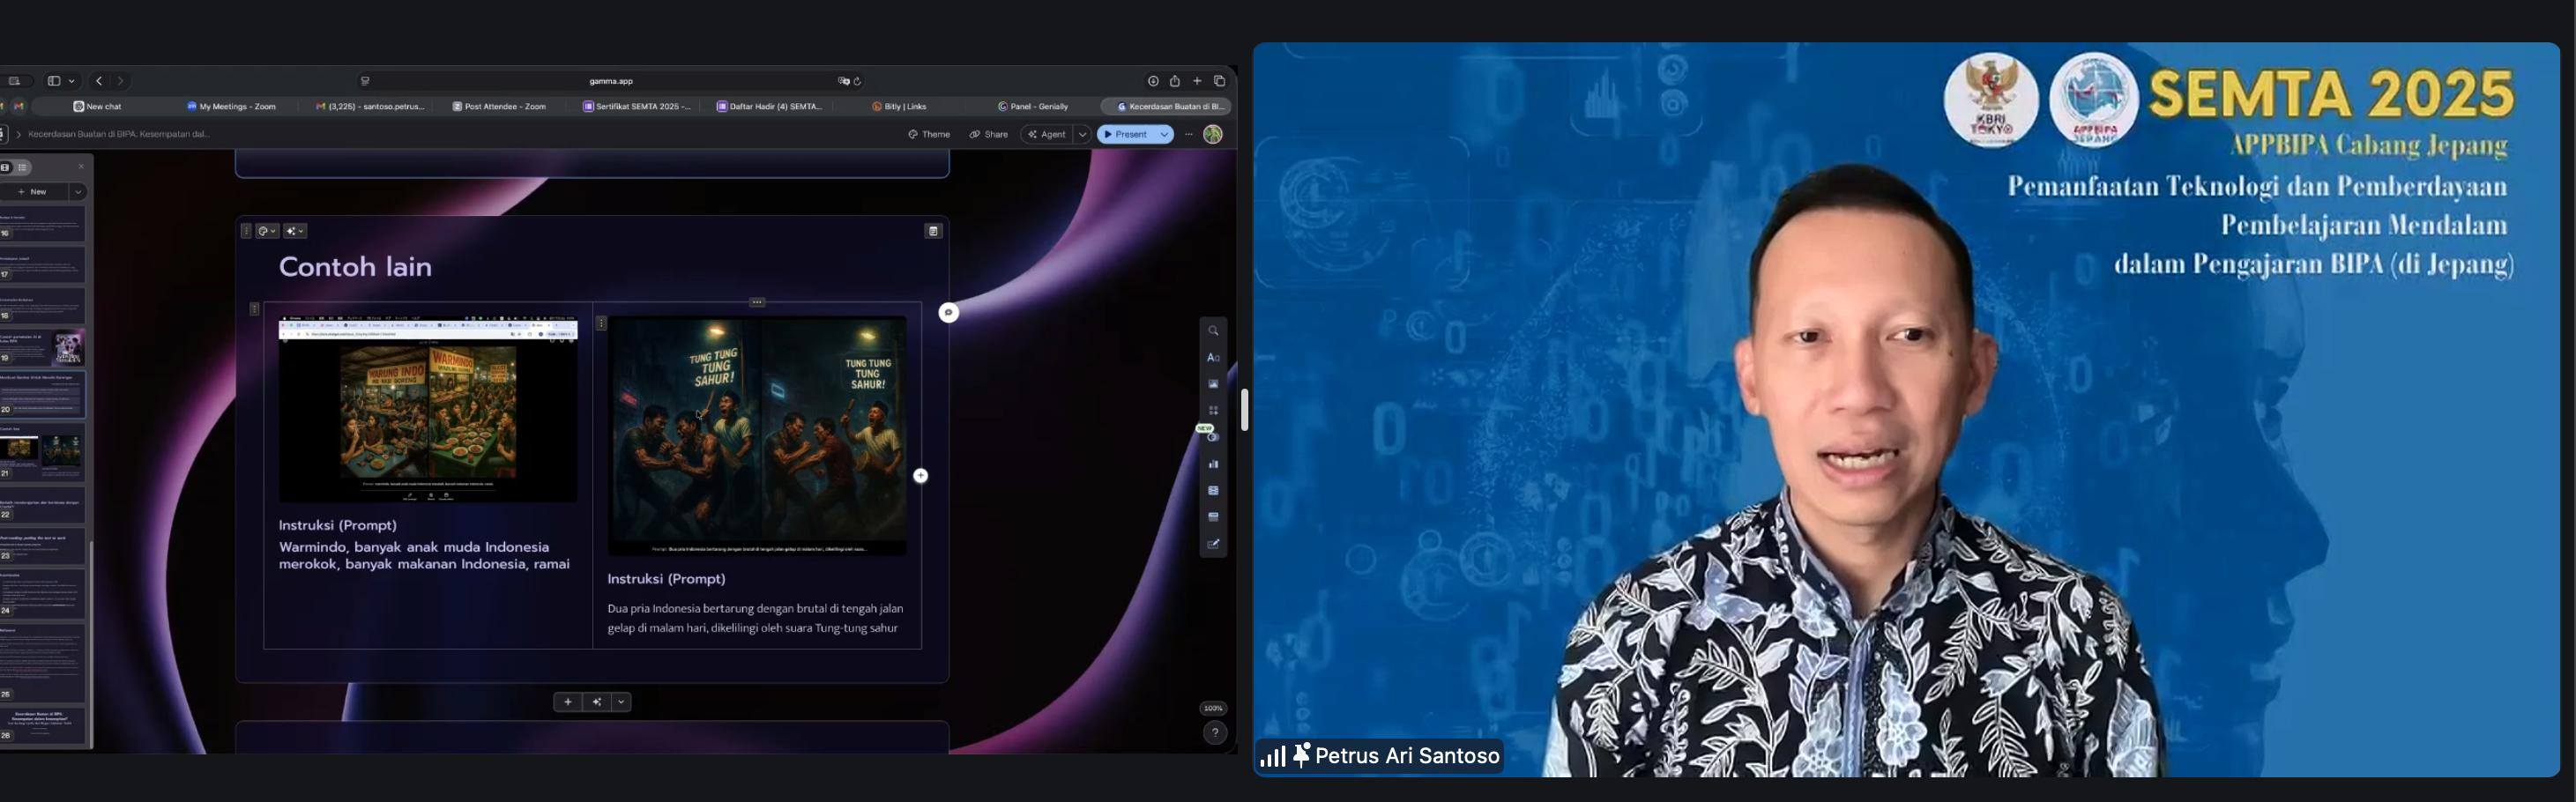2576x802 pixels.
Task: Open the image insert panel icon
Action: [1213, 384]
